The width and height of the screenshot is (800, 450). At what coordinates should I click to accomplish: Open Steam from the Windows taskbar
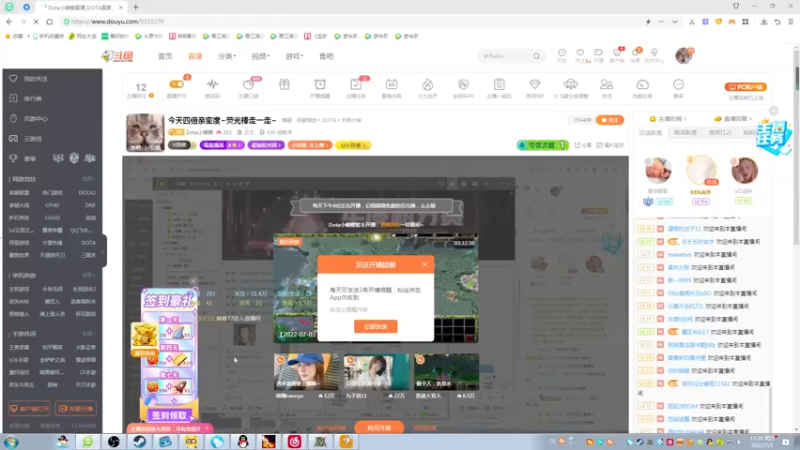[x=139, y=441]
